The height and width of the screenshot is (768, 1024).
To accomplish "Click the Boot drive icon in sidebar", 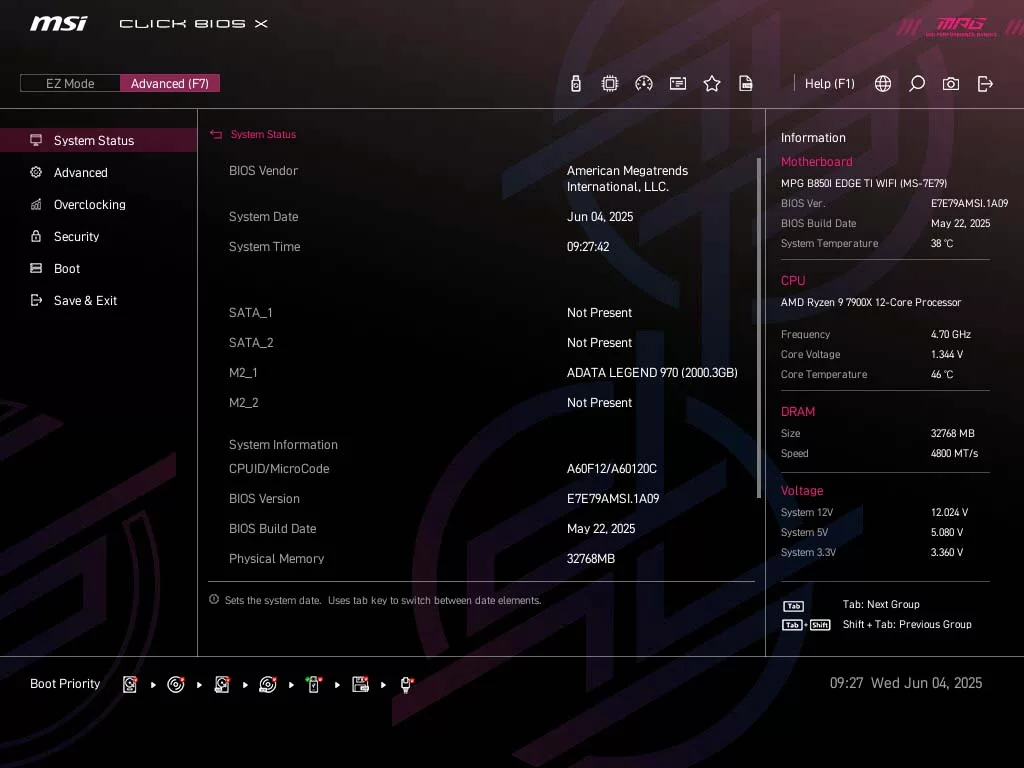I will coord(36,268).
